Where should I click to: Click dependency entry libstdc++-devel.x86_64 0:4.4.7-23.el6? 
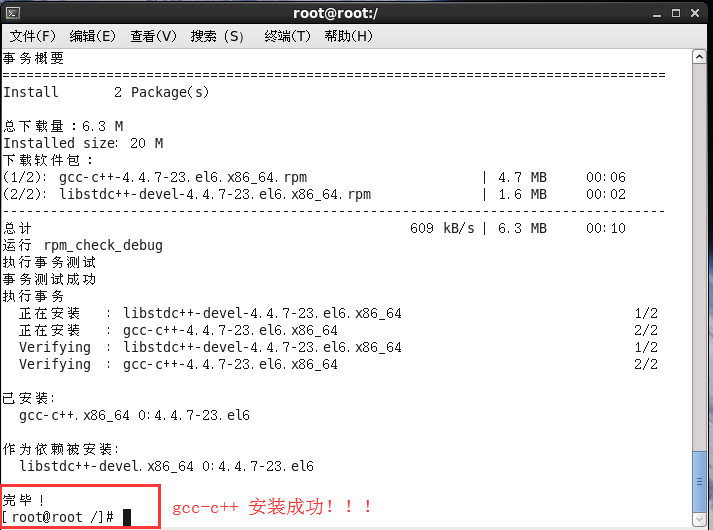tap(166, 466)
